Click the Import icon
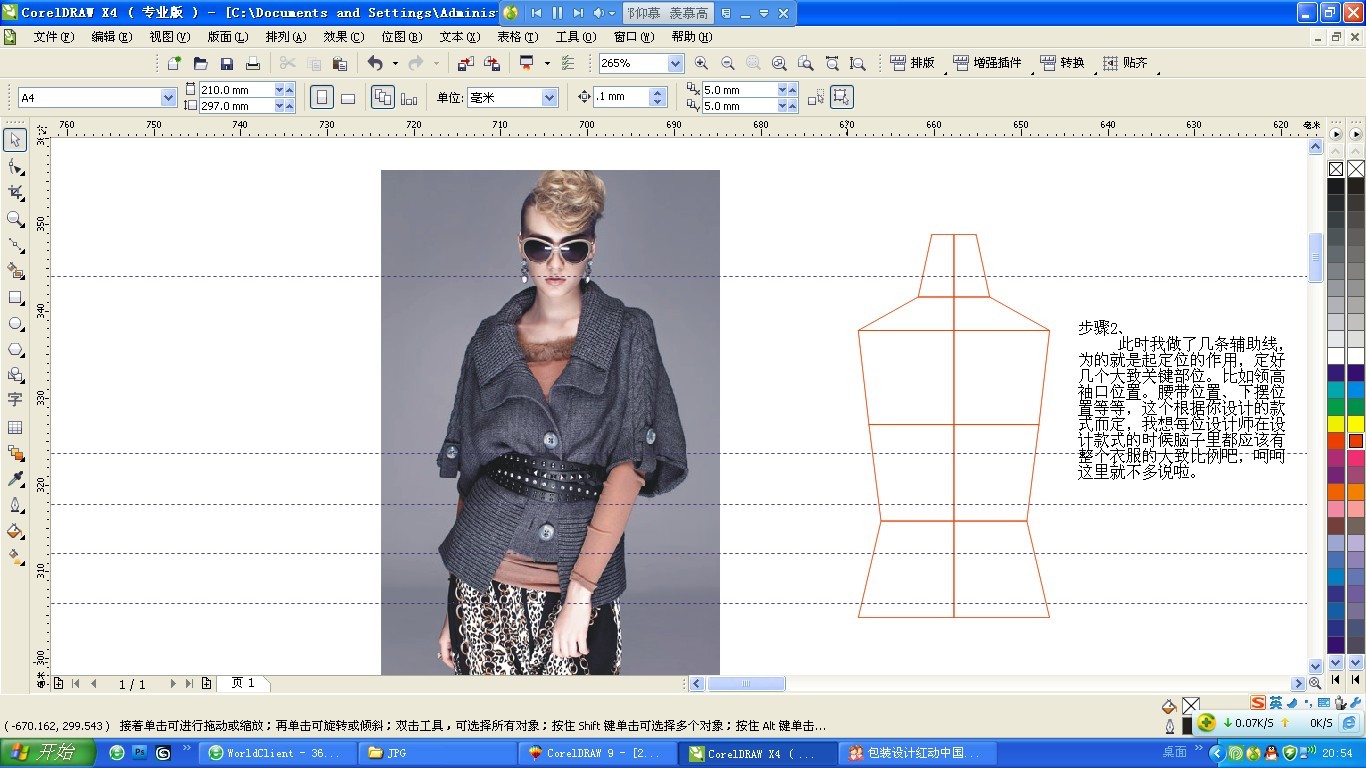This screenshot has width=1366, height=768. pyautogui.click(x=466, y=63)
